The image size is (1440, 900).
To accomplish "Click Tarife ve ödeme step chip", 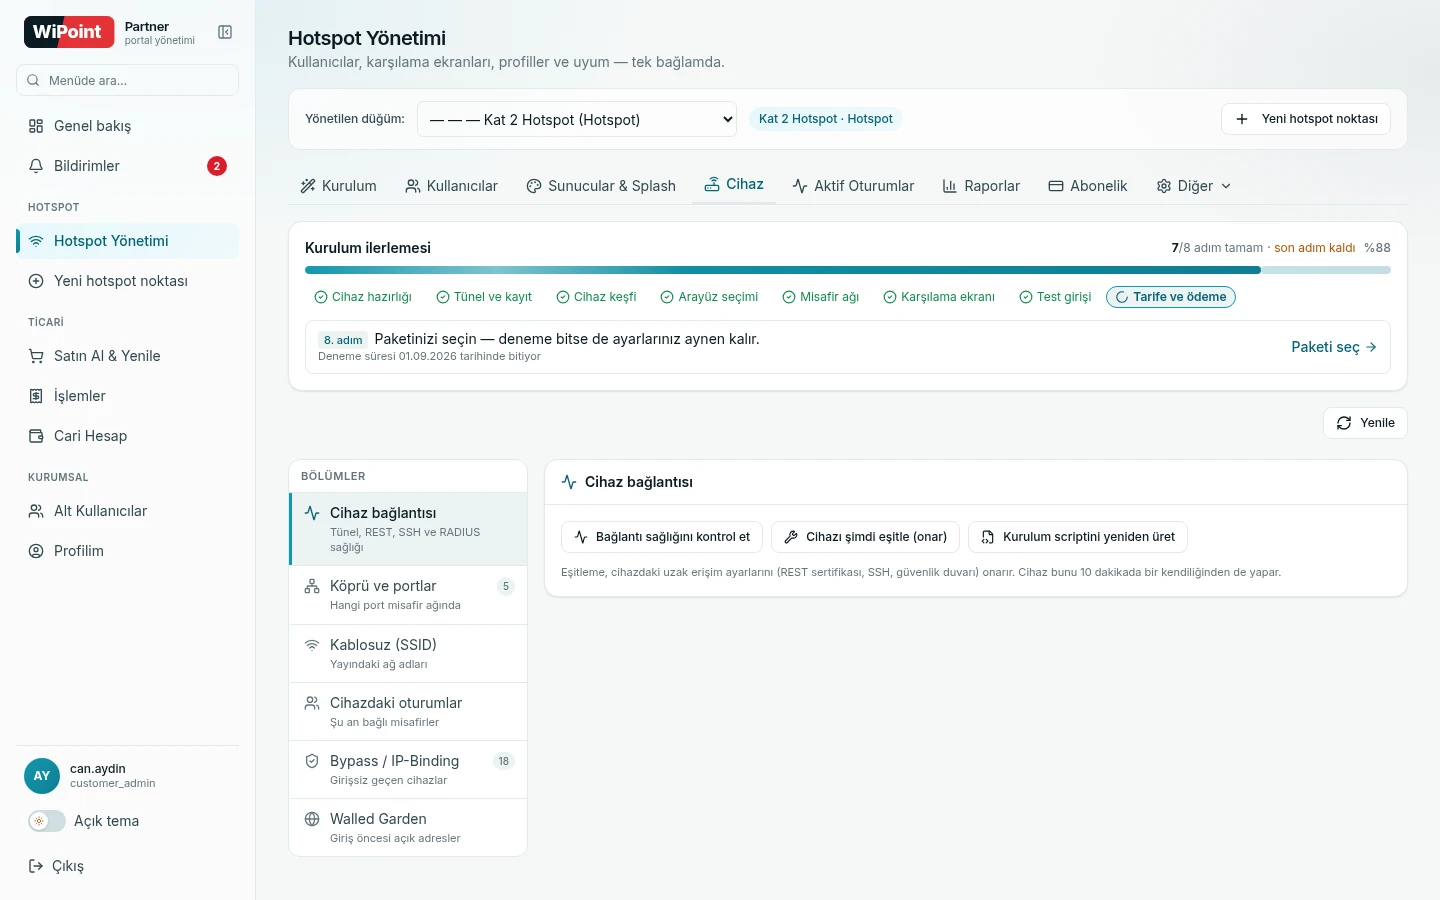I will pos(1171,297).
